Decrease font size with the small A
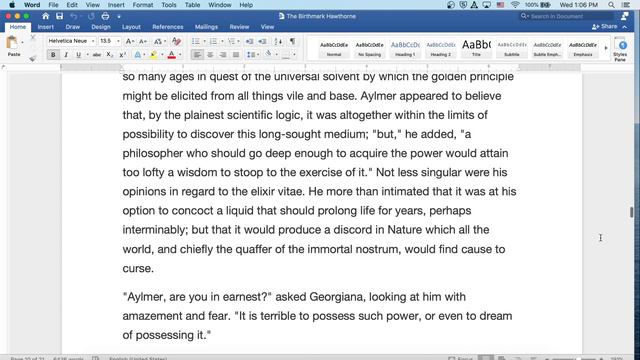This screenshot has height=360, width=640. coord(143,41)
